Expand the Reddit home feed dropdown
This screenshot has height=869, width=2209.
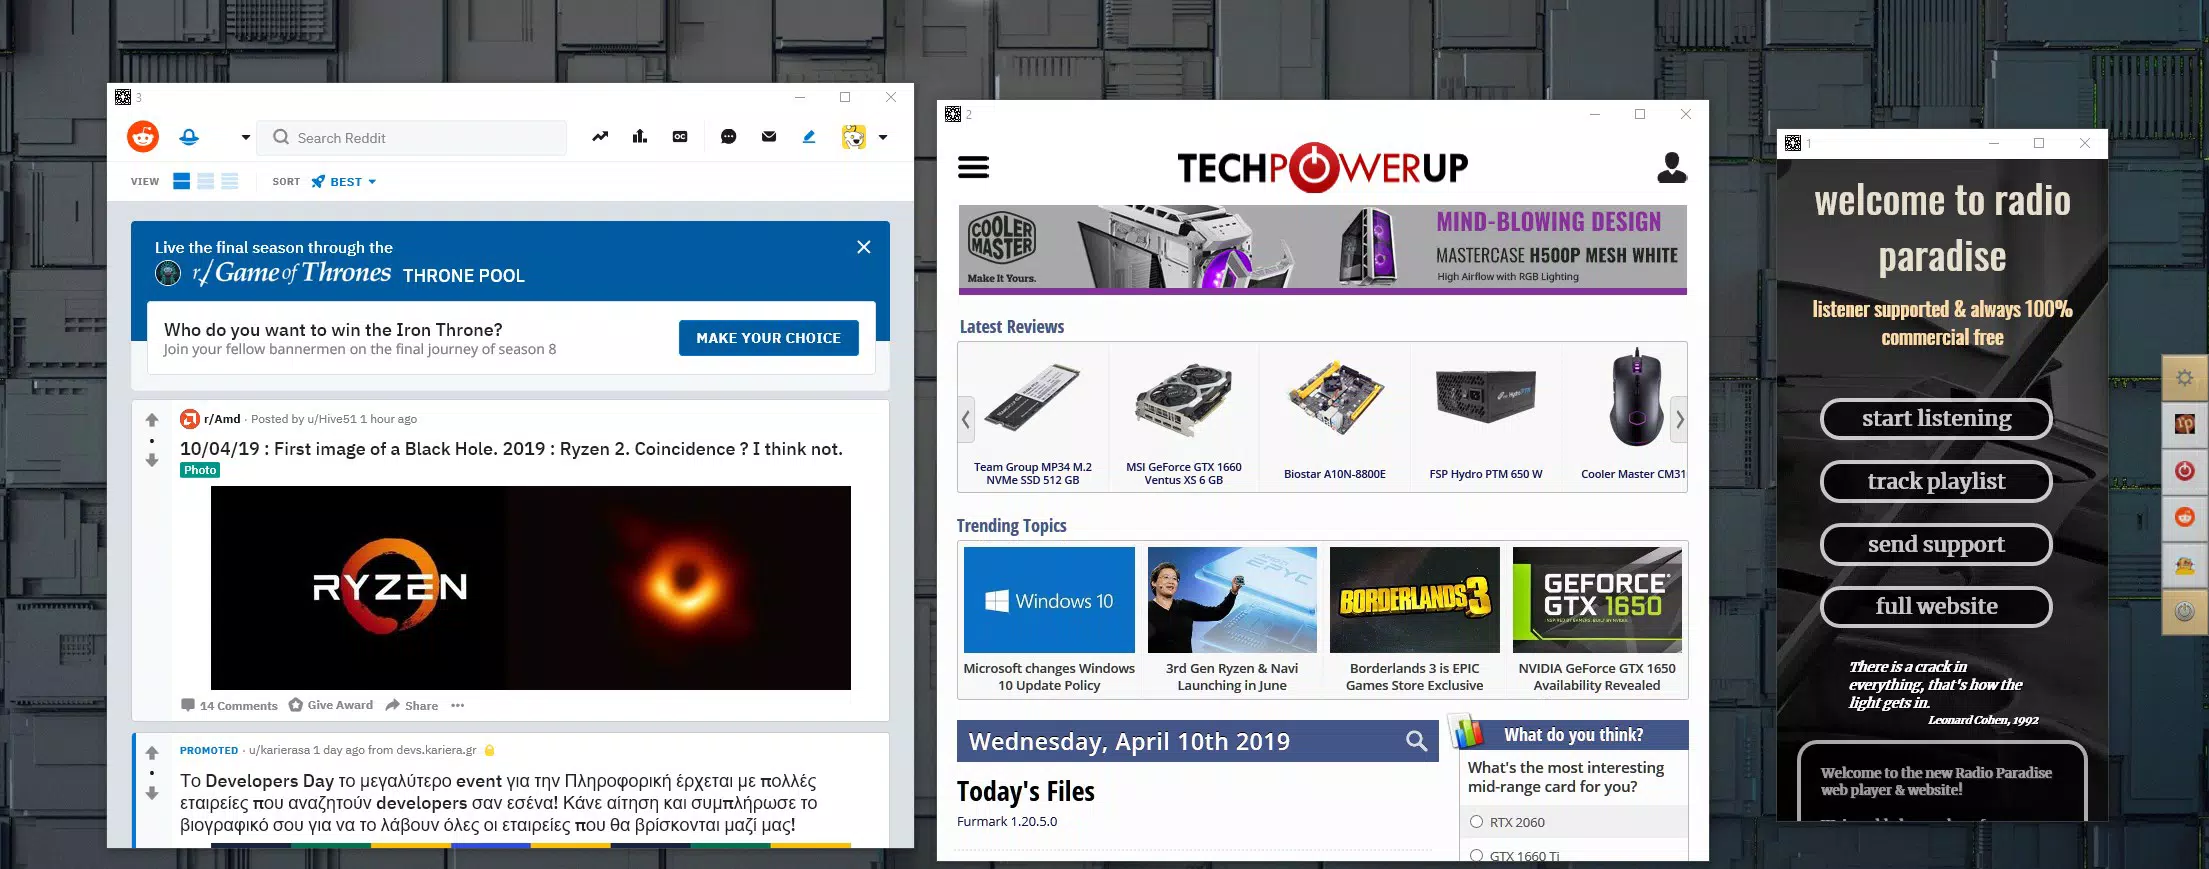coord(245,137)
